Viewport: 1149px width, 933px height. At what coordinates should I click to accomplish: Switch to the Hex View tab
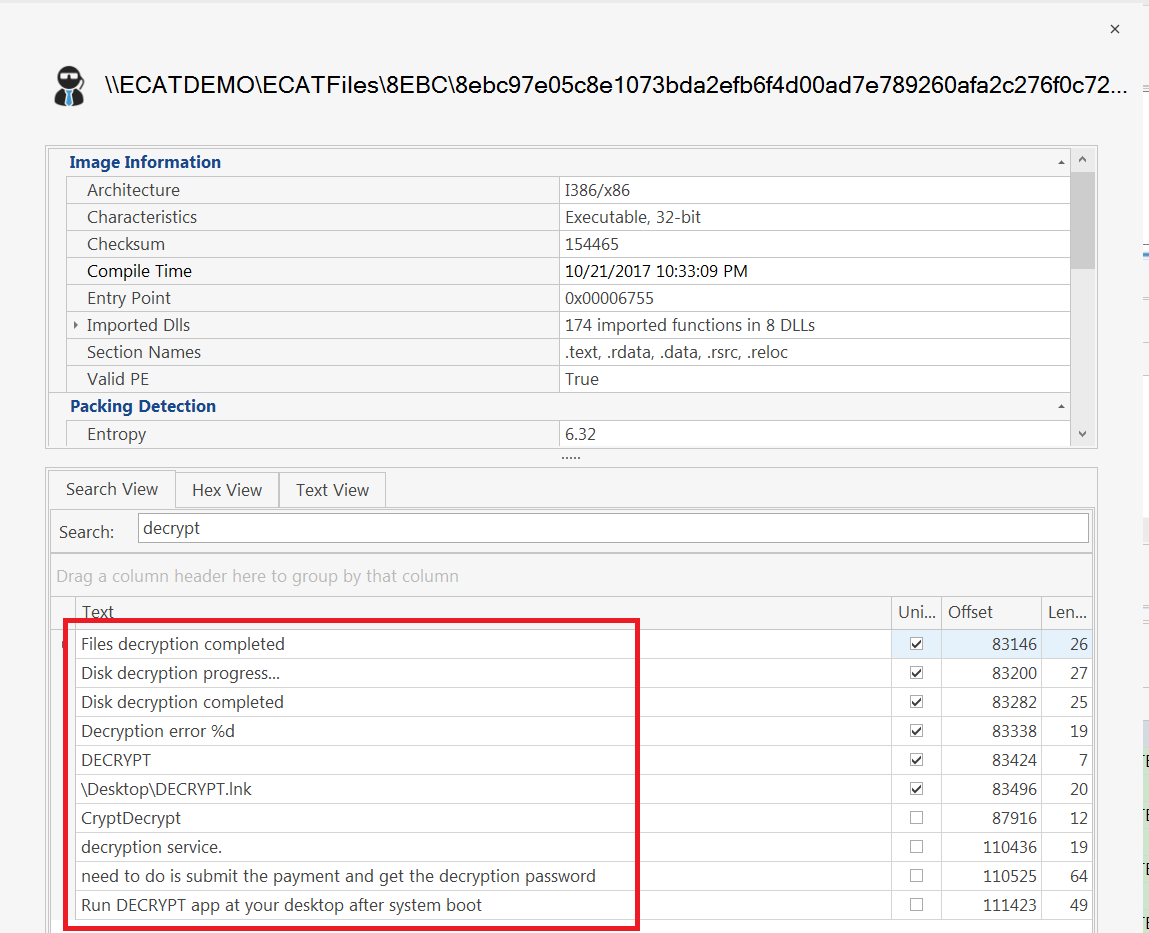pos(227,490)
